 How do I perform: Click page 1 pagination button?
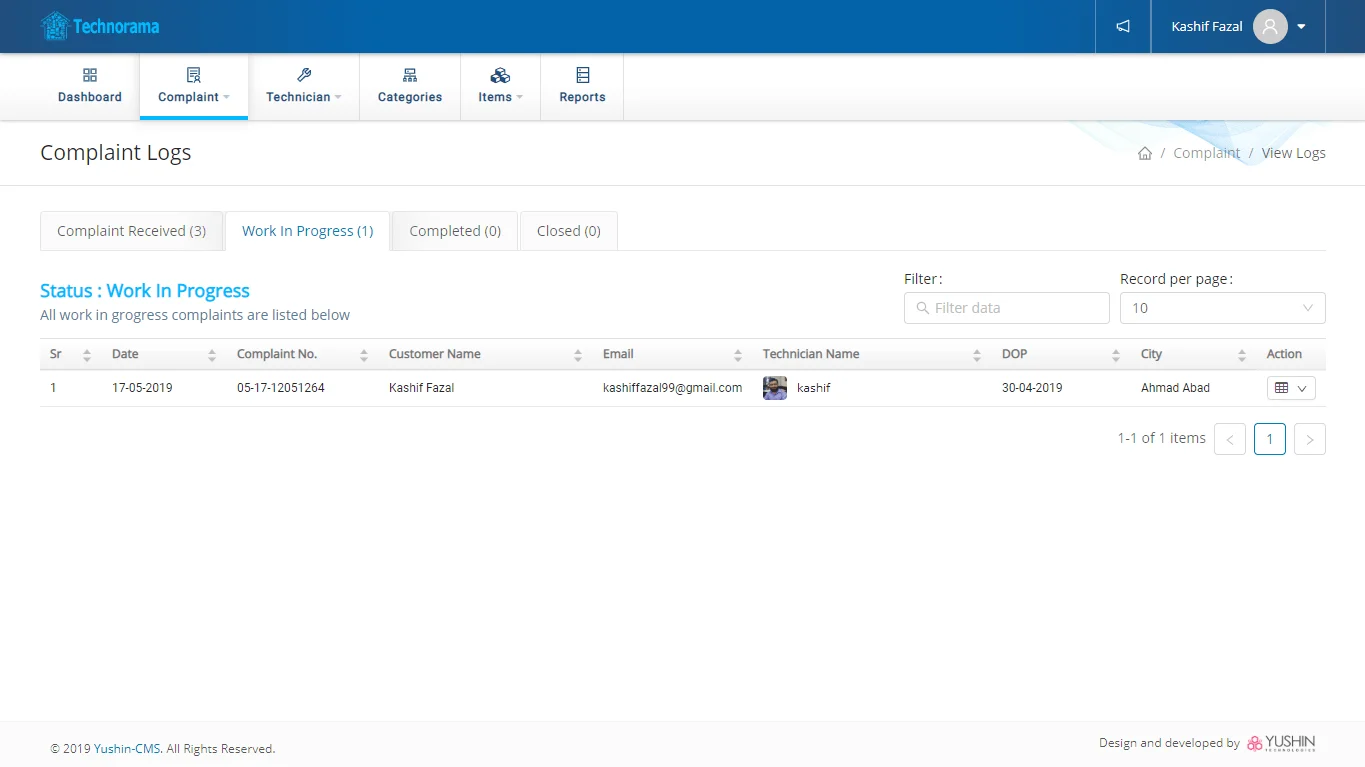(x=1269, y=439)
